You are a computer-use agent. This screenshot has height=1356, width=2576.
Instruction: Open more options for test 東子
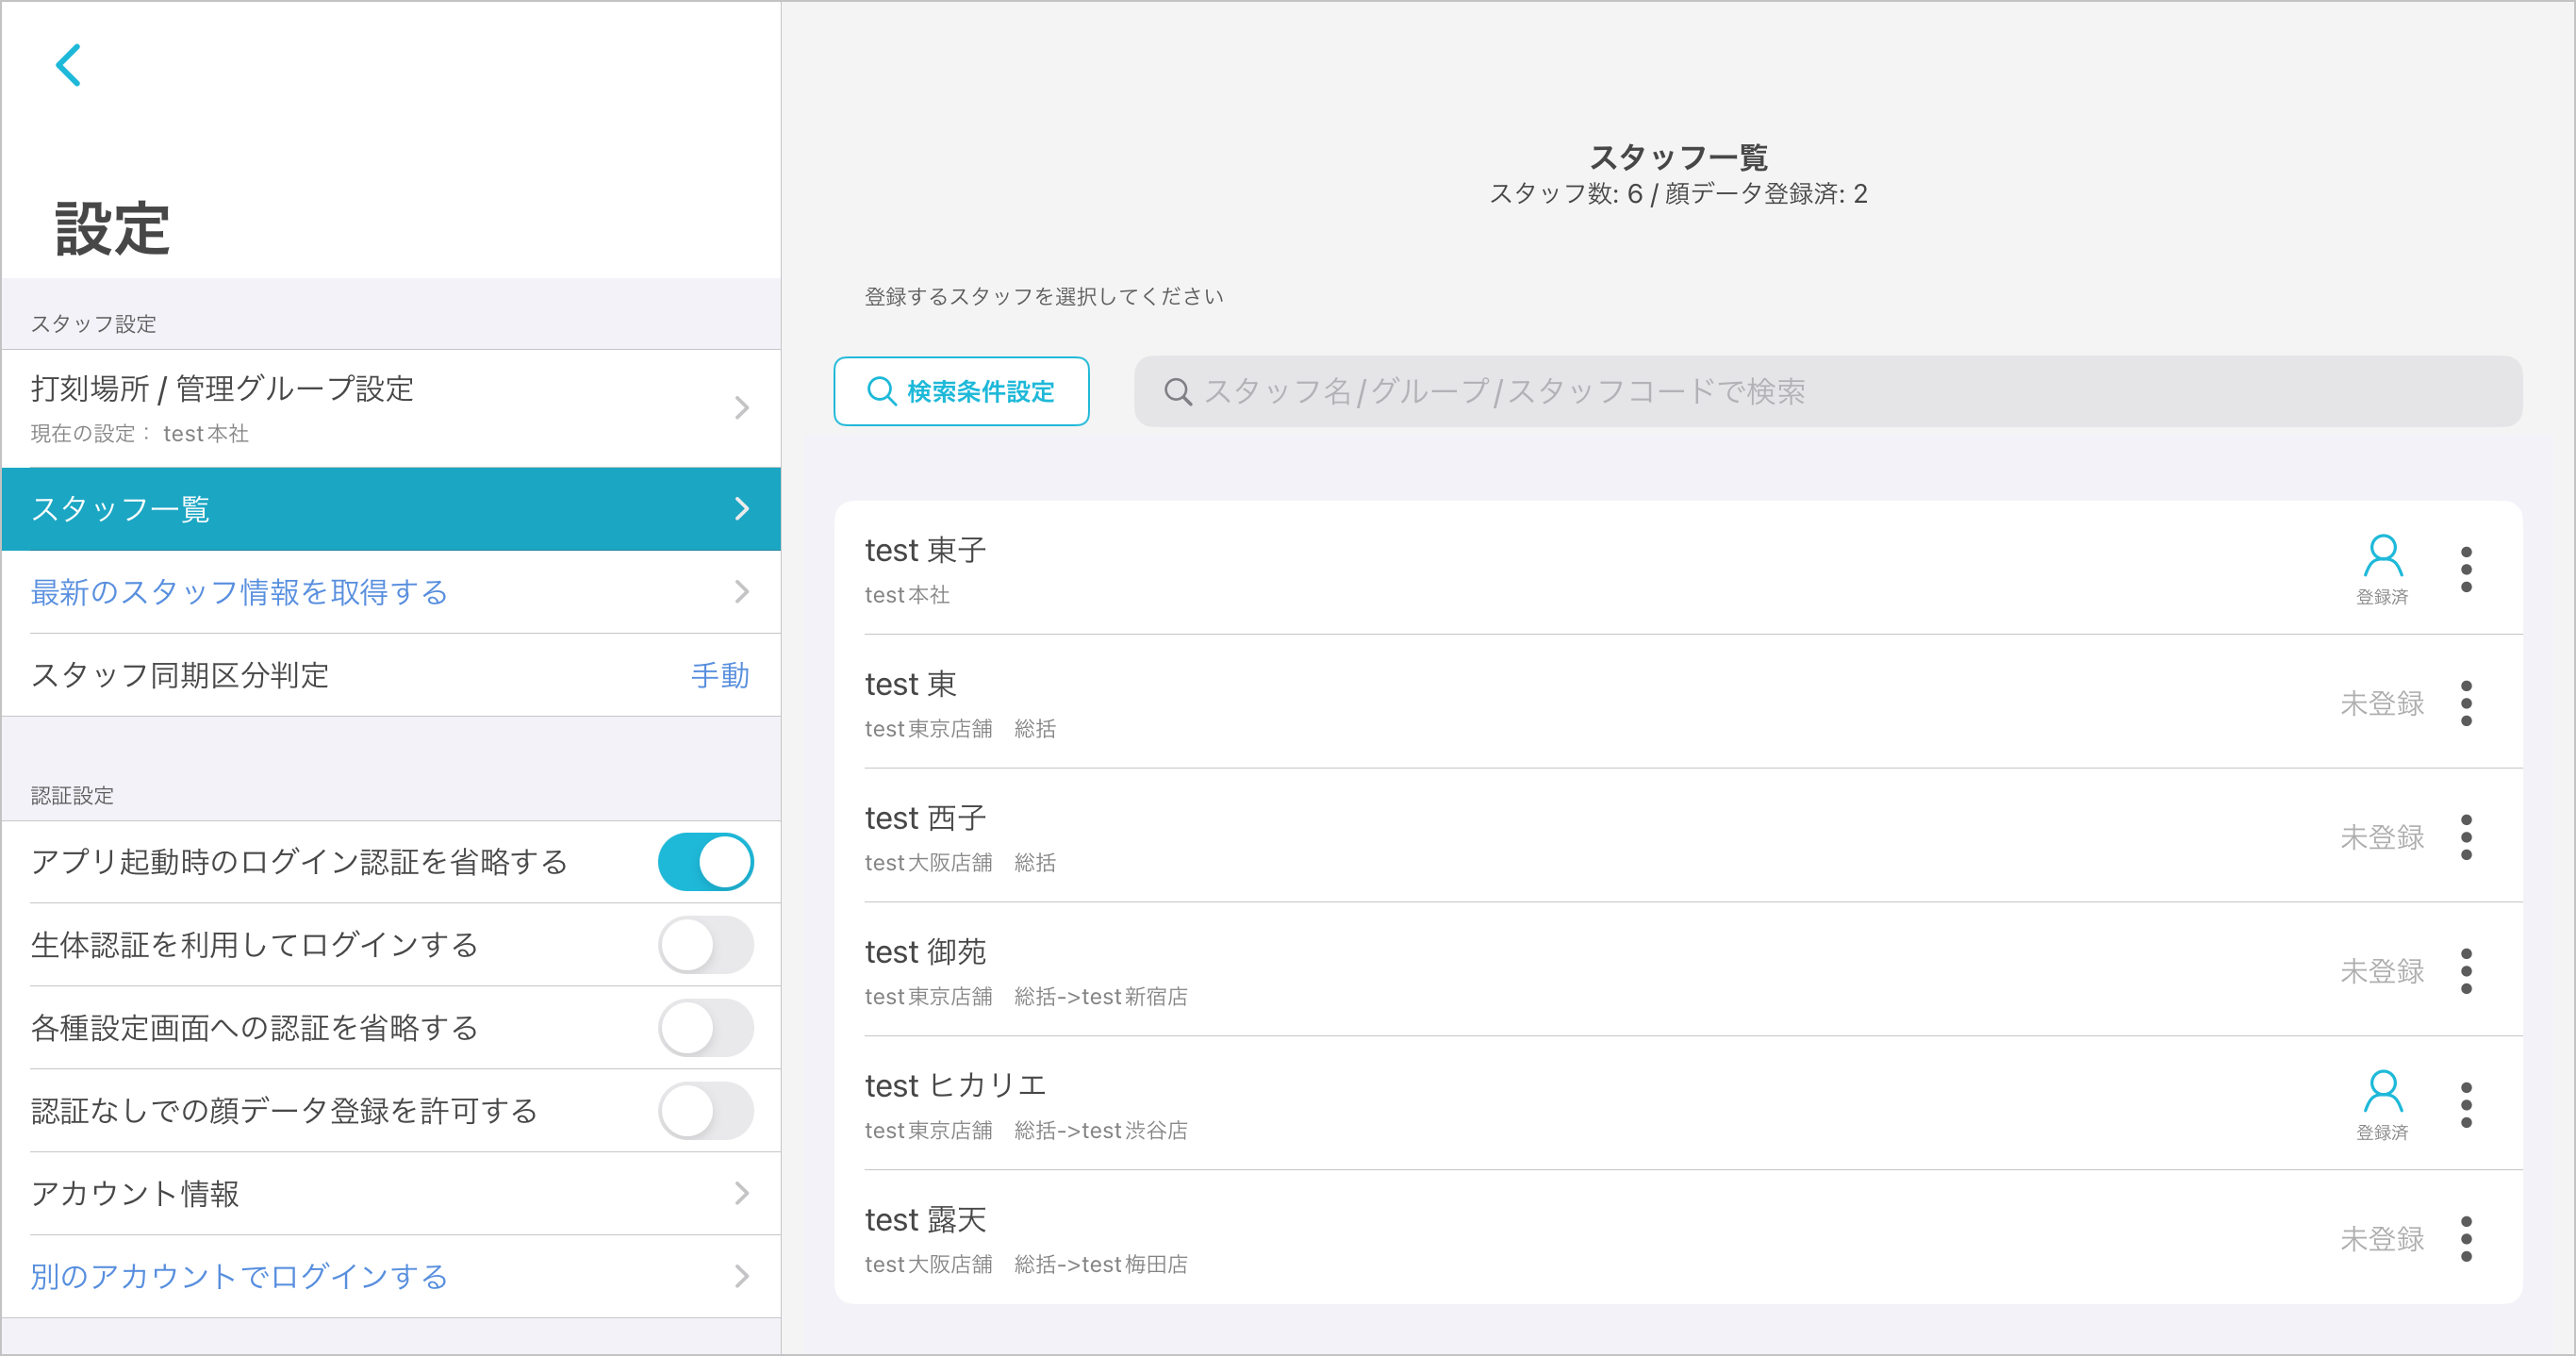point(2466,569)
